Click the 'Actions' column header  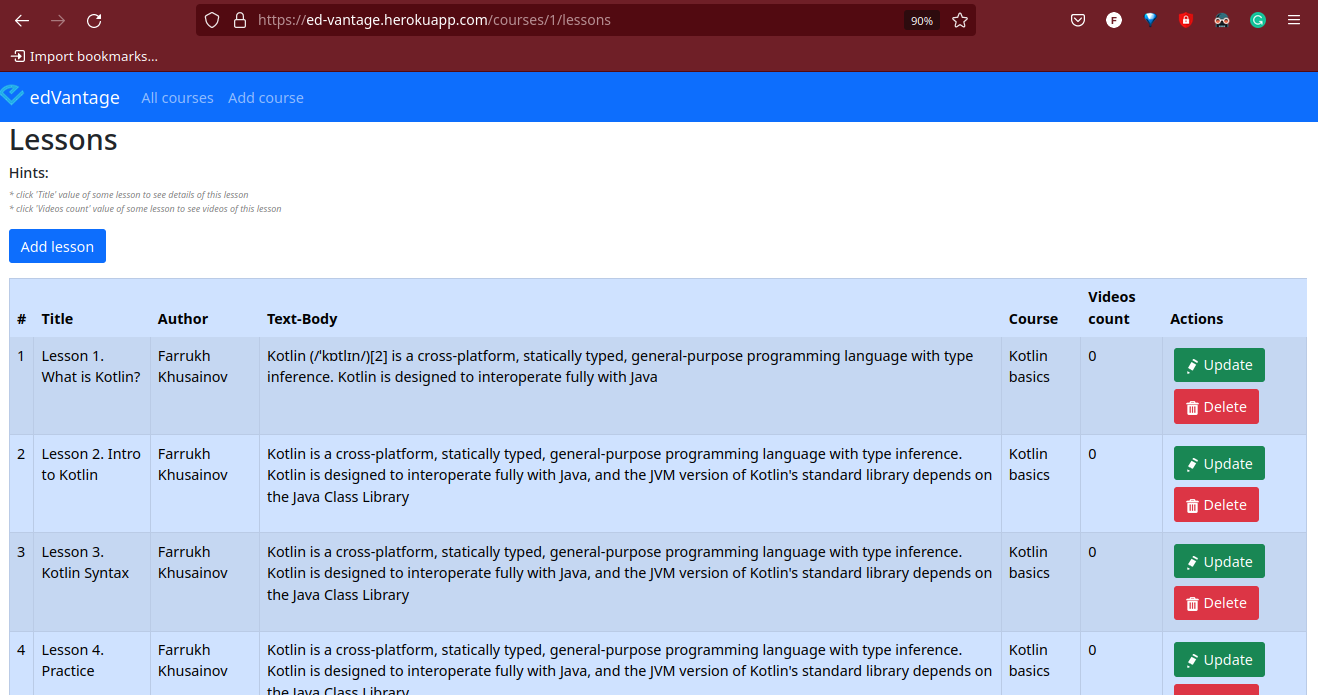point(1196,319)
